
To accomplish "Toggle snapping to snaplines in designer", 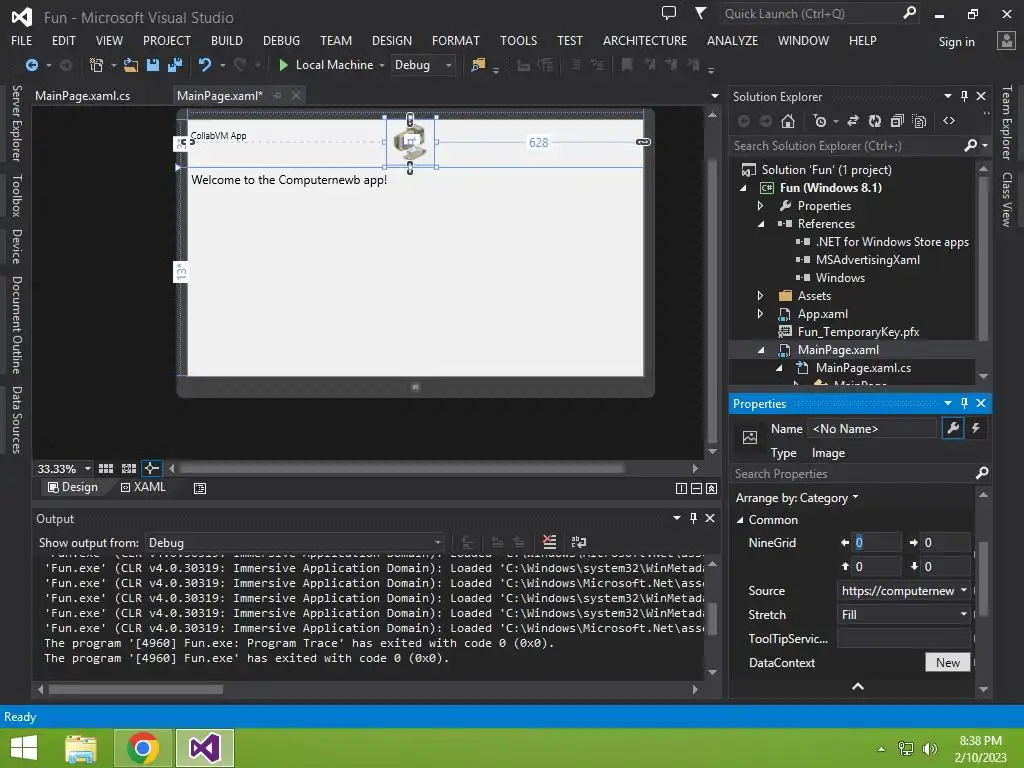I will pyautogui.click(x=152, y=468).
